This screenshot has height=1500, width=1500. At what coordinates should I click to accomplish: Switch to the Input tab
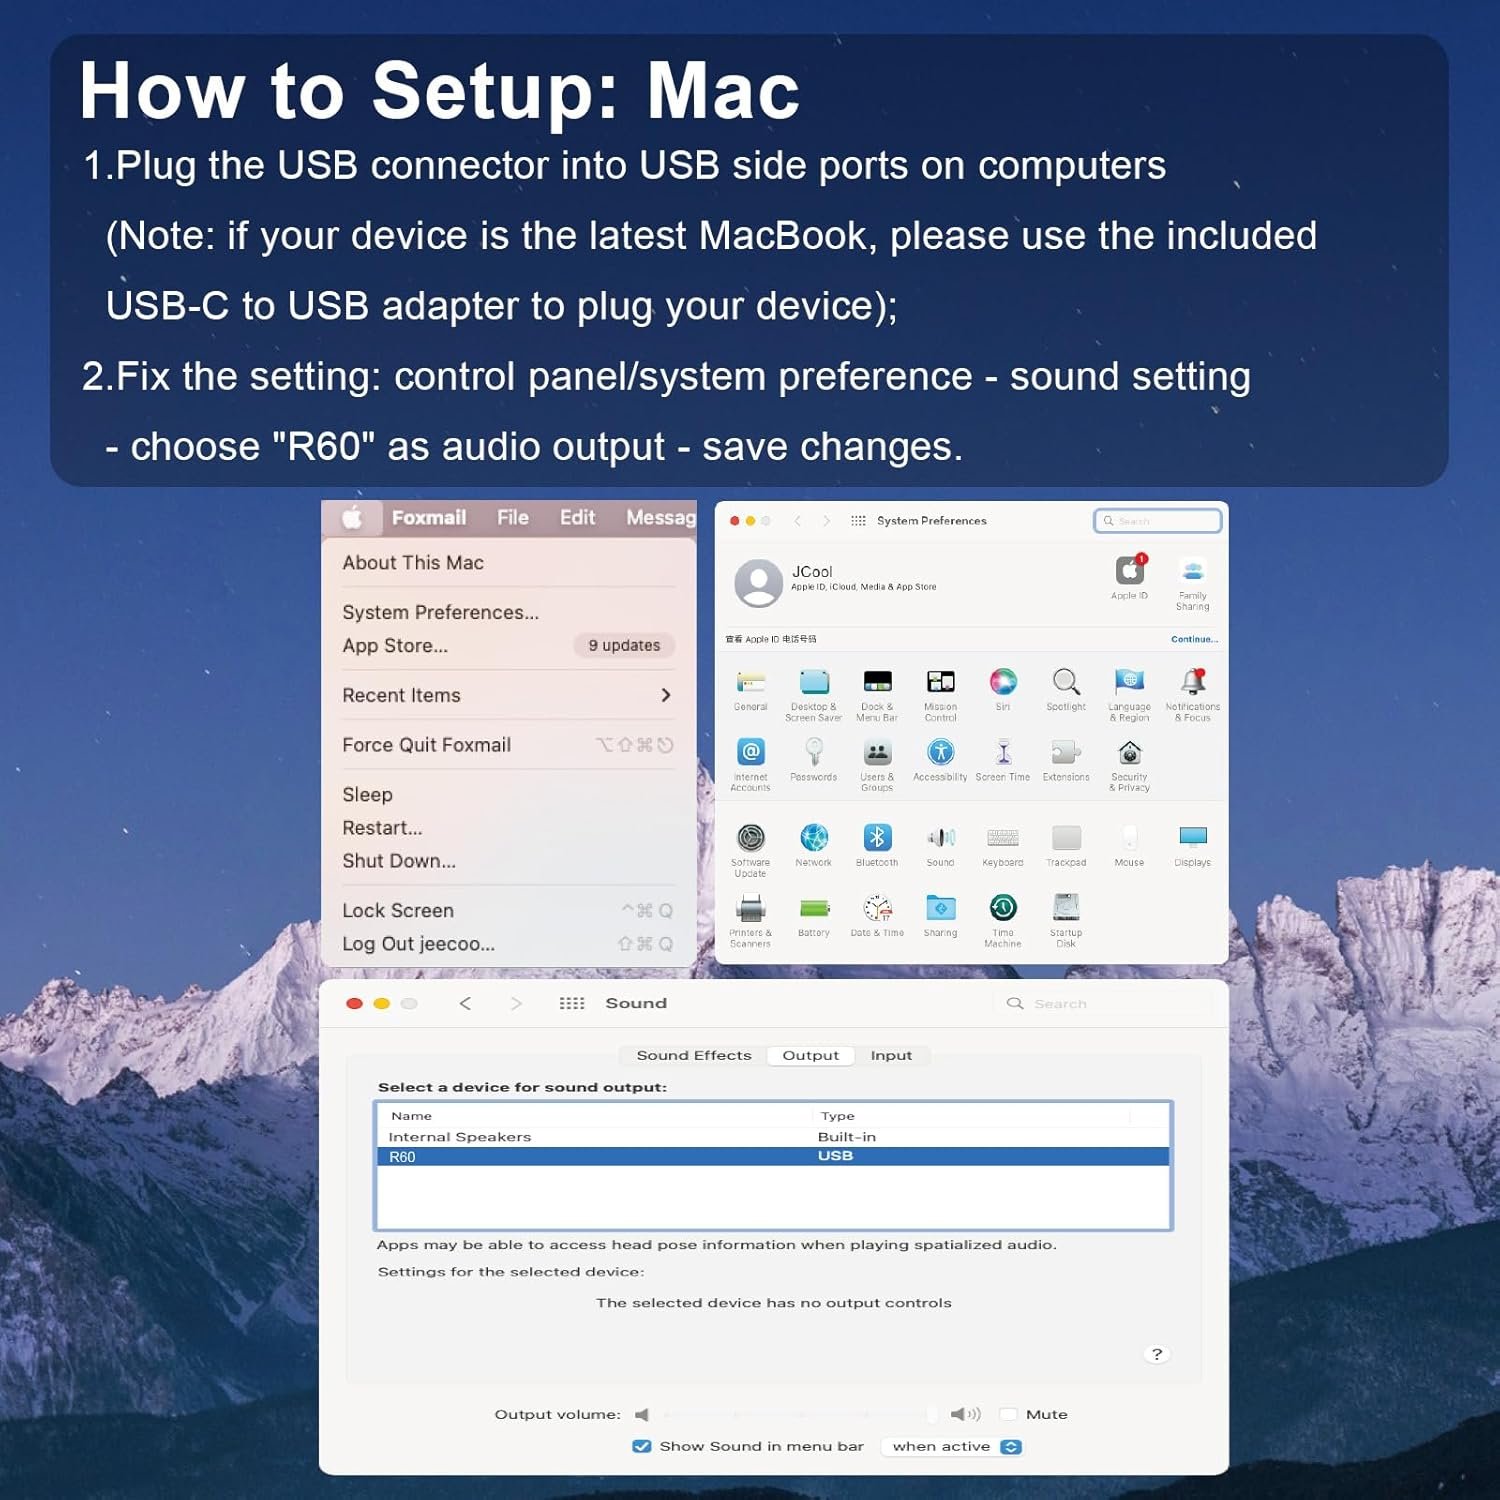tap(890, 1055)
